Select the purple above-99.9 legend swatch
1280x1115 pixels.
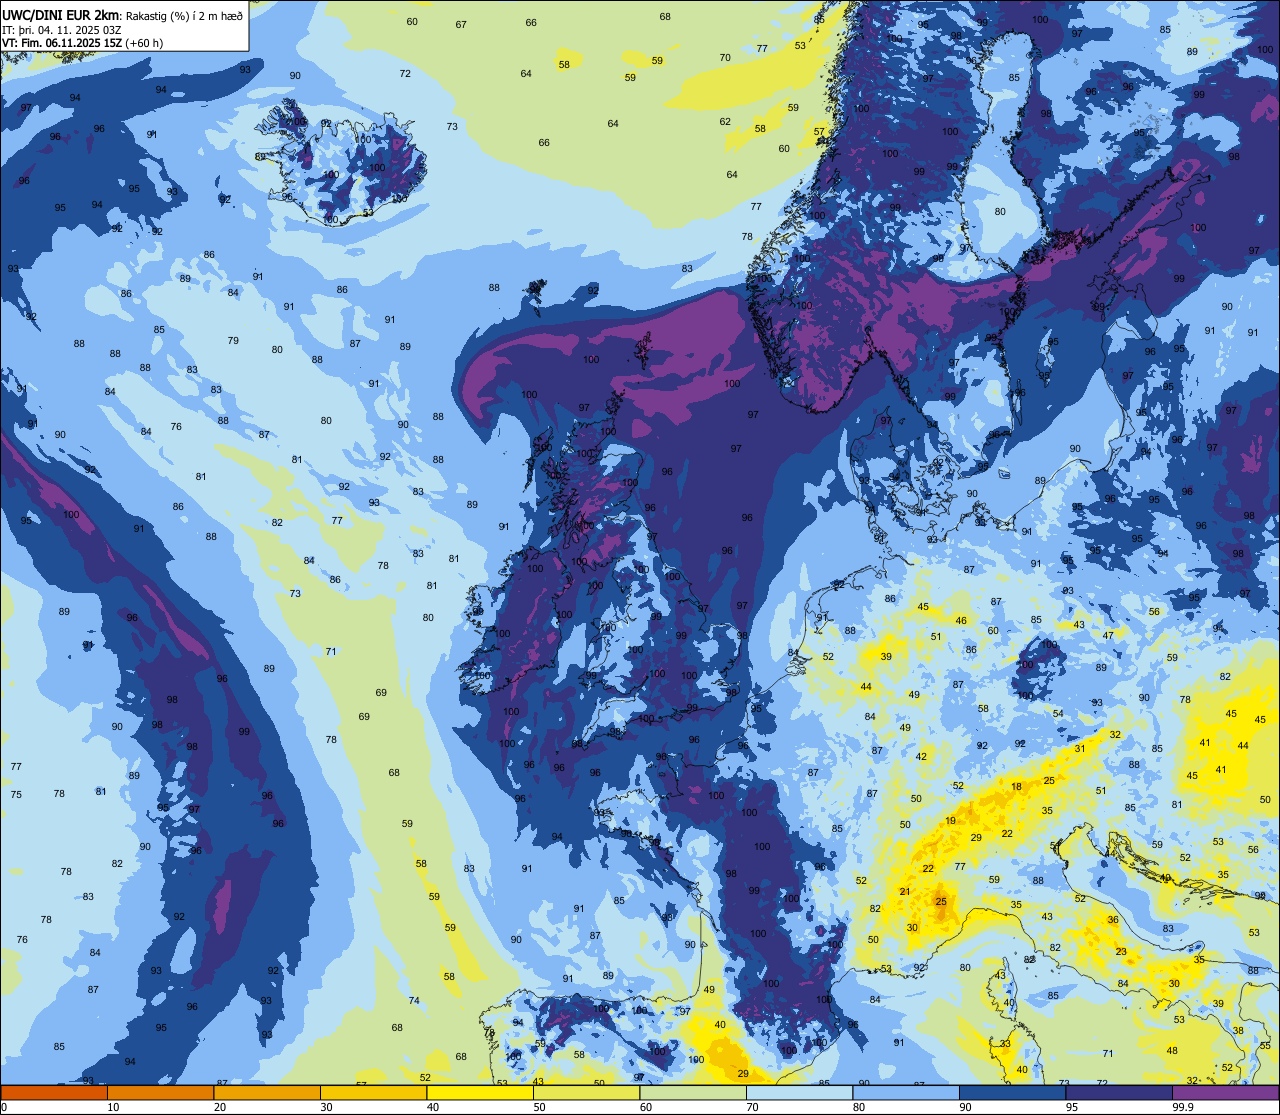[1225, 1092]
